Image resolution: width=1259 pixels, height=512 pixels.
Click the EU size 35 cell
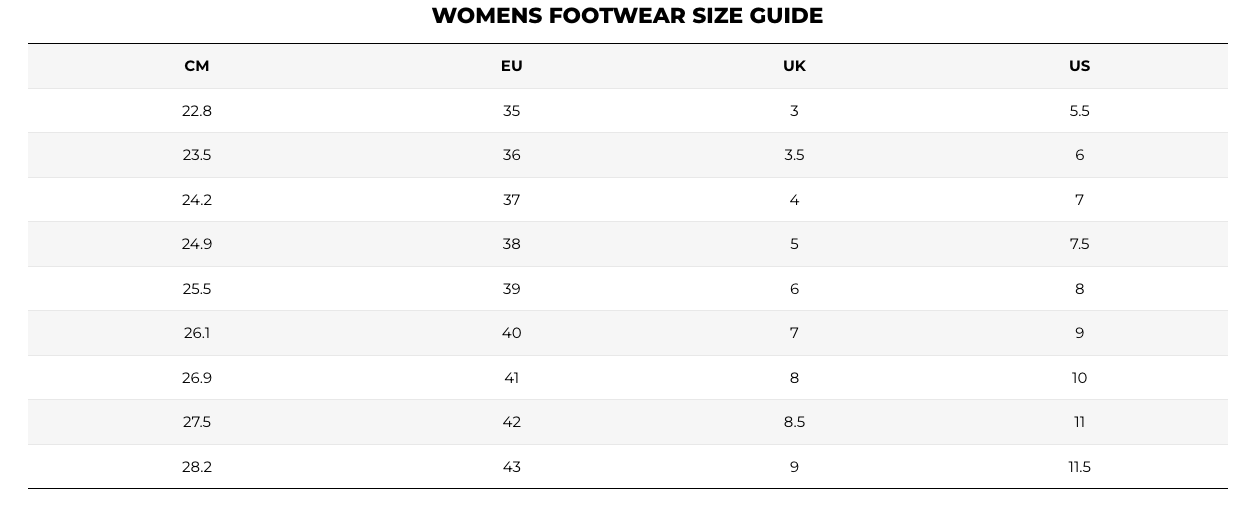point(512,111)
